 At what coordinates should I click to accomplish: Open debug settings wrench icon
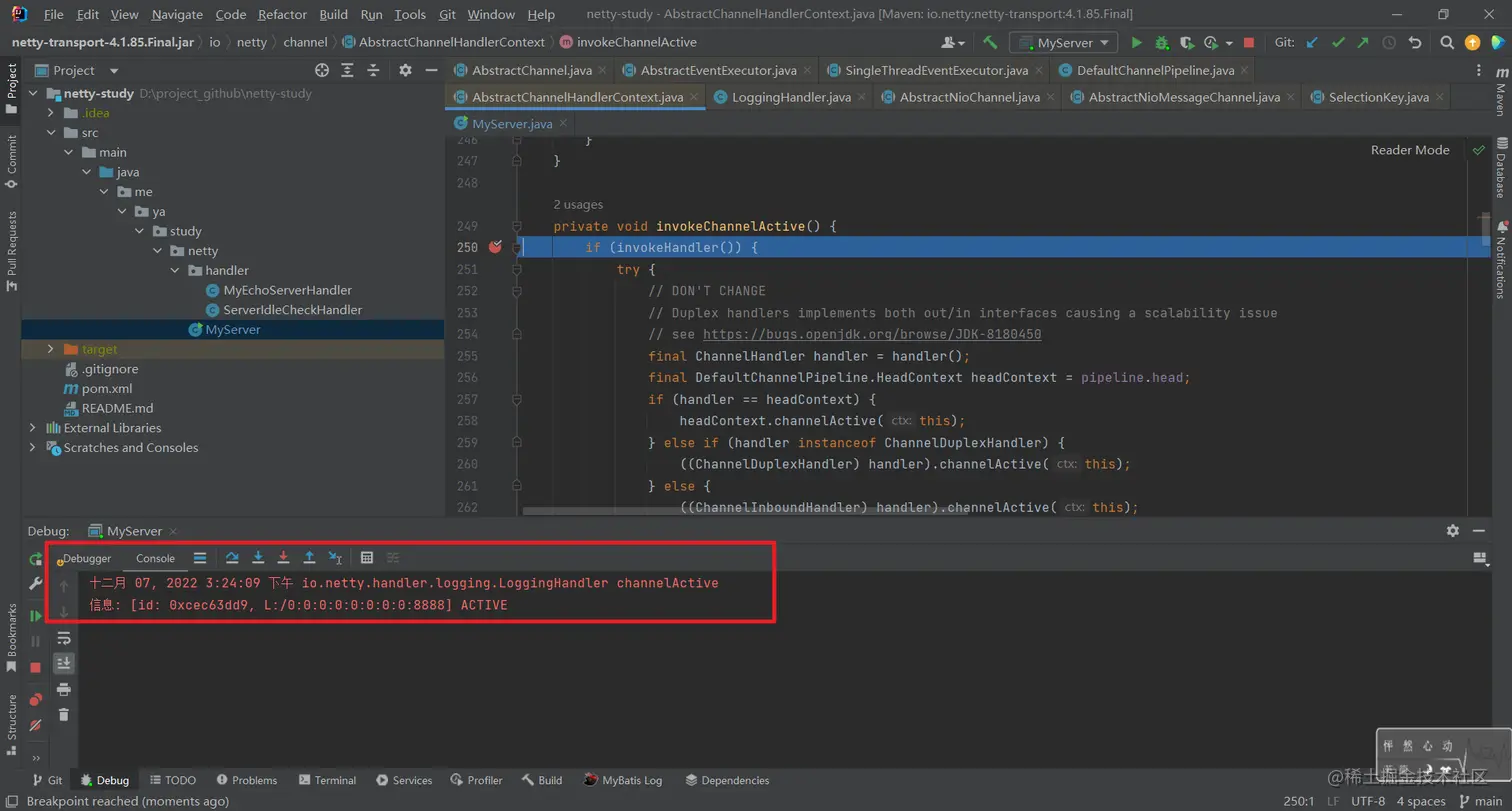[x=36, y=584]
